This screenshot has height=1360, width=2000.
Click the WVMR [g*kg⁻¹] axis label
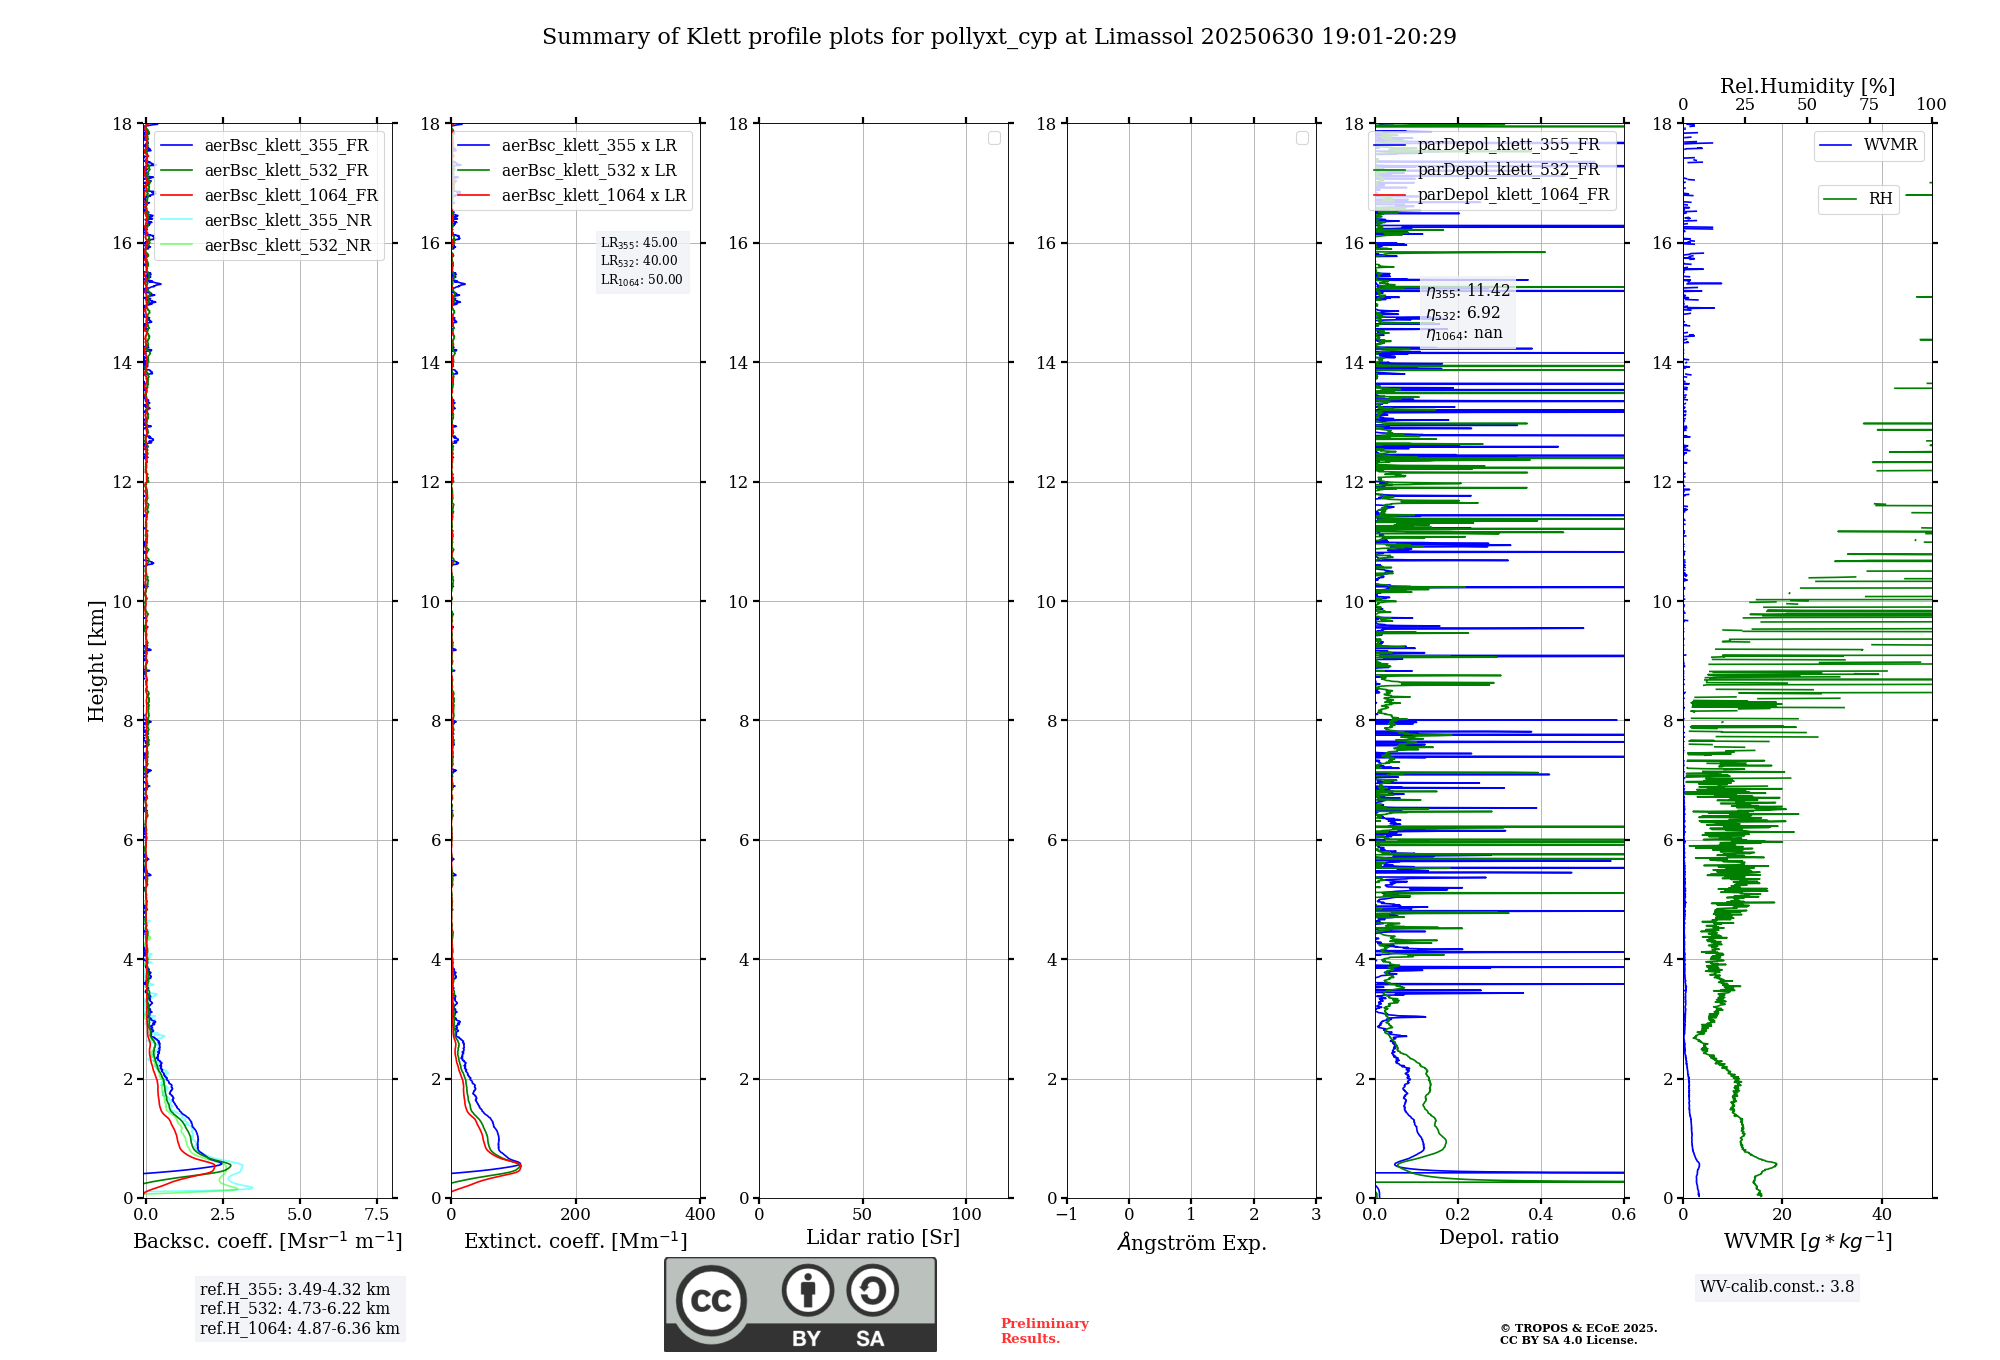[x=1808, y=1241]
